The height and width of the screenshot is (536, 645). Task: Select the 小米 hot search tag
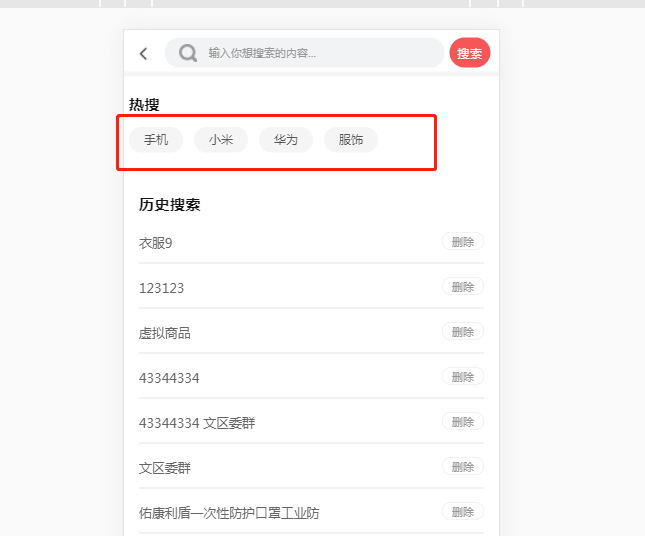coord(221,140)
